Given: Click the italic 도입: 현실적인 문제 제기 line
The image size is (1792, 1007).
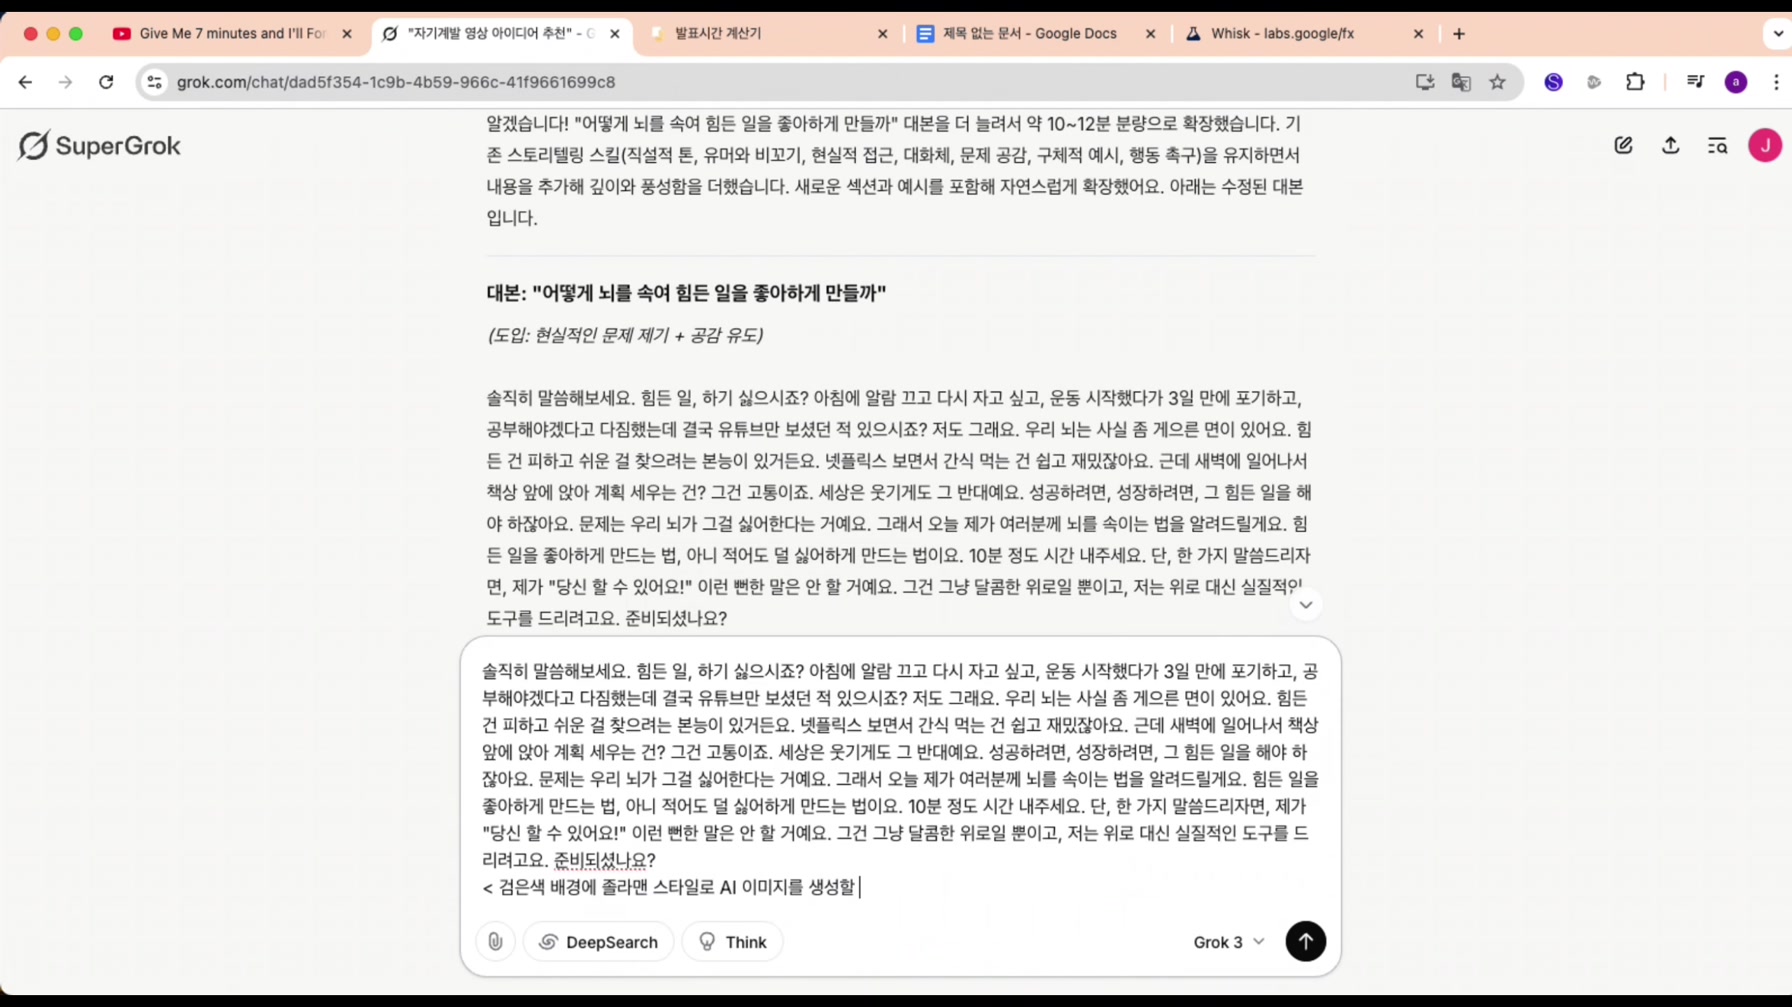Looking at the screenshot, I should 625,335.
